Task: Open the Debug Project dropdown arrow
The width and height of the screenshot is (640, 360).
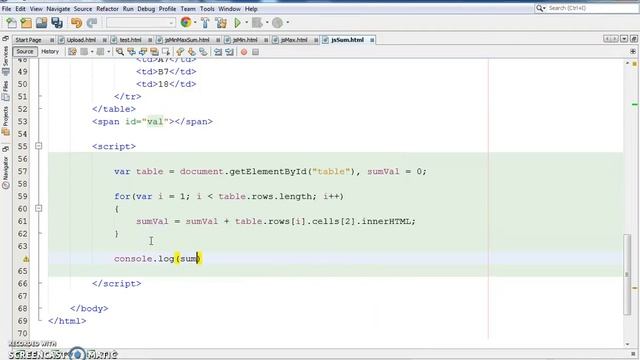Action: point(267,22)
